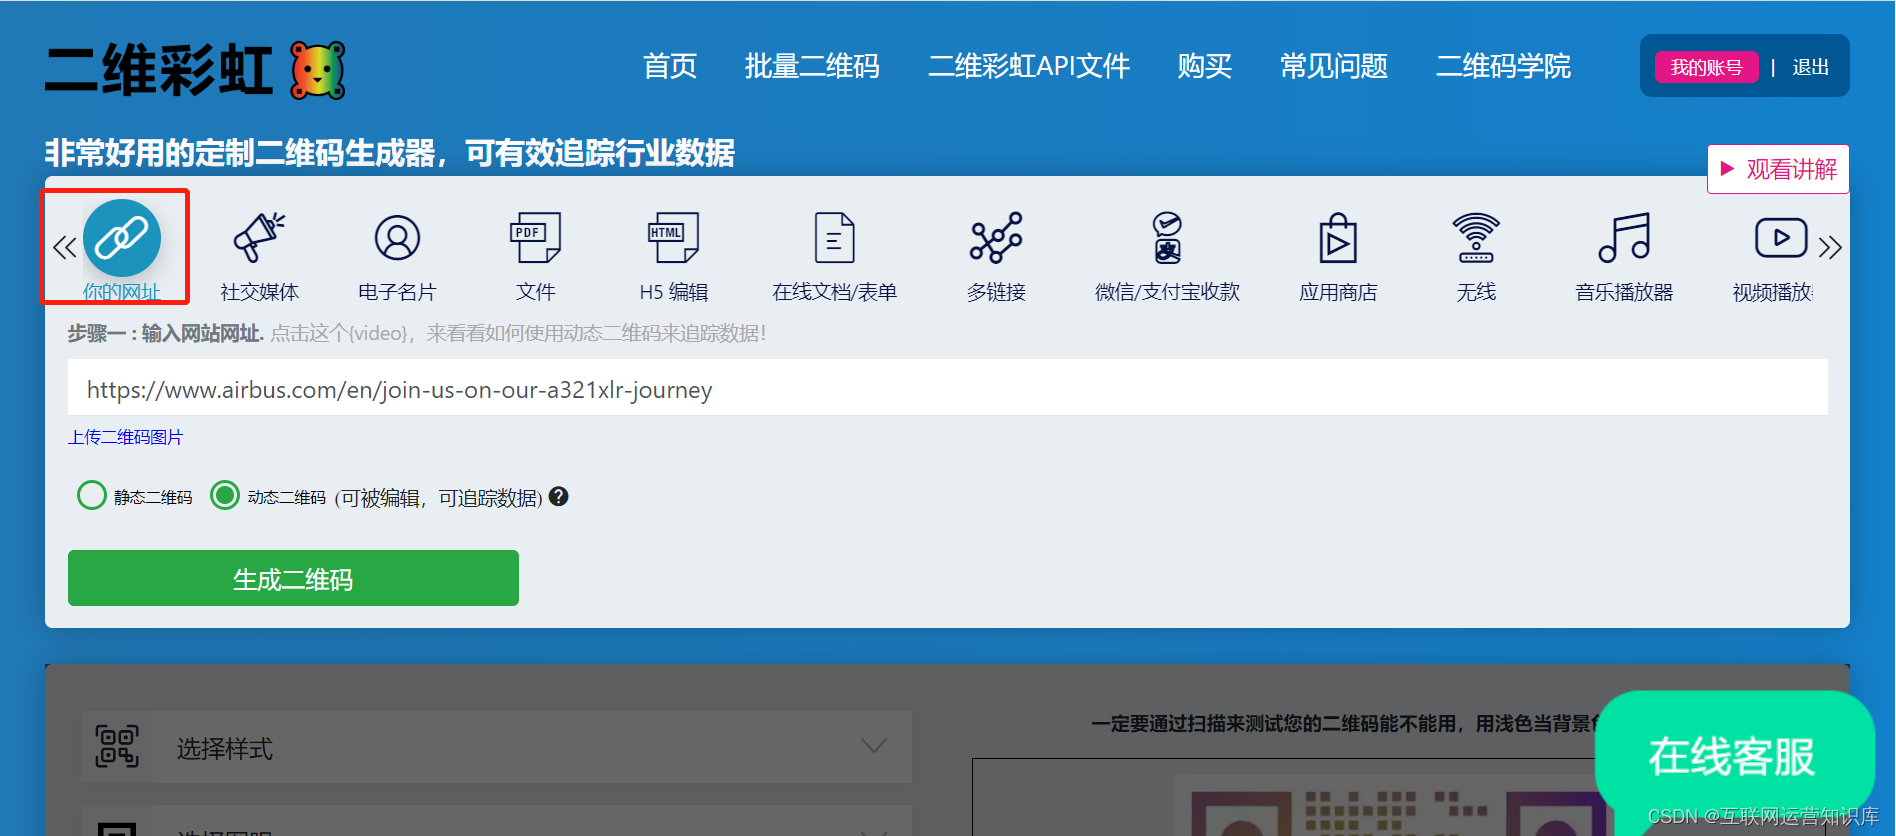The height and width of the screenshot is (836, 1896).
Task: Select the 多链接 multi-link icon
Action: point(996,238)
